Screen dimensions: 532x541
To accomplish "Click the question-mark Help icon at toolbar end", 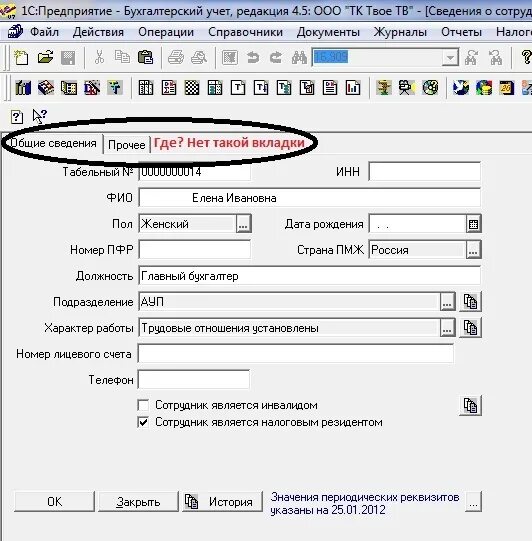I will click(x=526, y=57).
